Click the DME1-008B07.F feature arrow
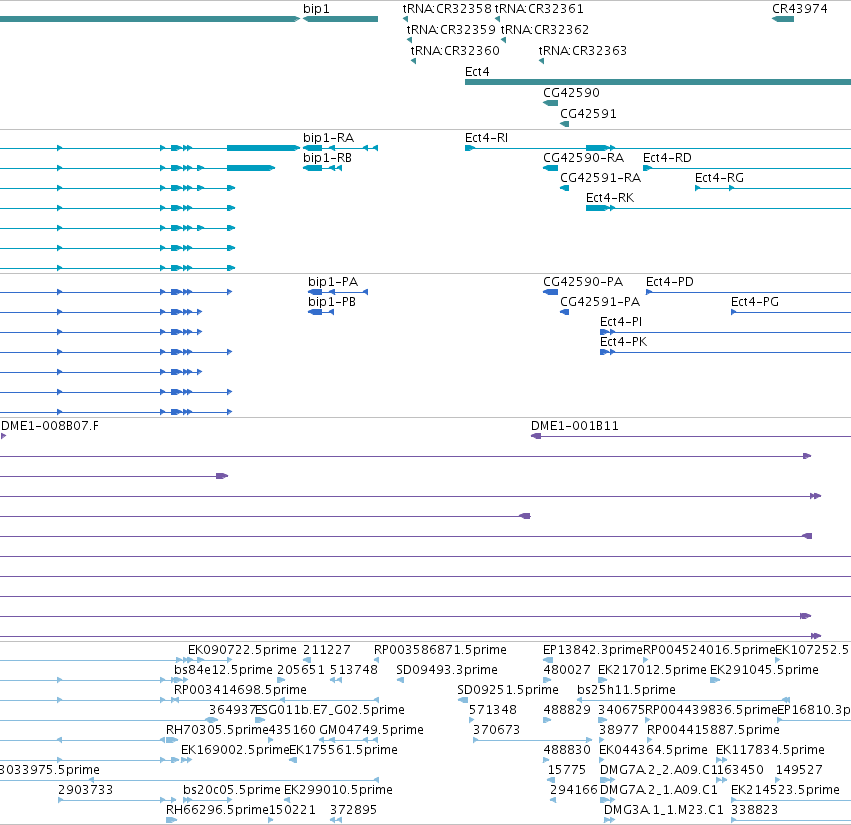Image resolution: width=851 pixels, height=825 pixels. tap(3, 436)
